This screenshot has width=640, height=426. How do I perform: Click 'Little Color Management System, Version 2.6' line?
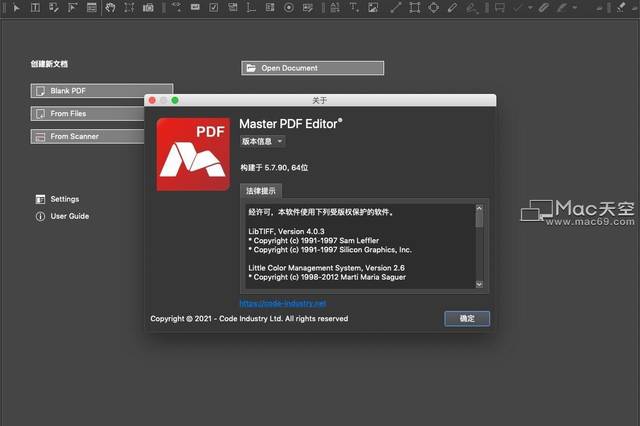click(x=327, y=268)
